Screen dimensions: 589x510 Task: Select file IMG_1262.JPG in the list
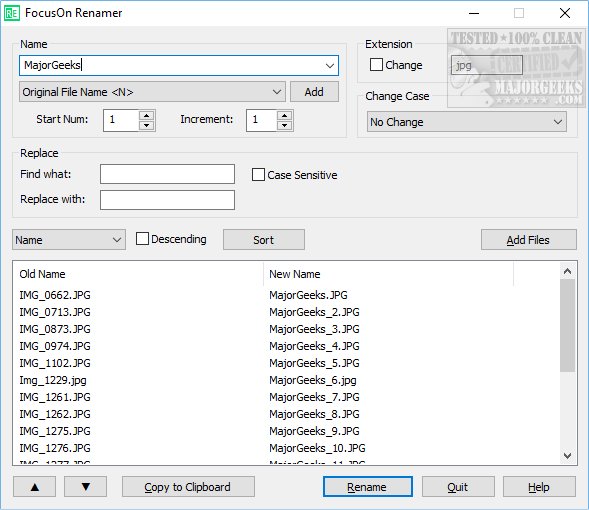(55, 414)
